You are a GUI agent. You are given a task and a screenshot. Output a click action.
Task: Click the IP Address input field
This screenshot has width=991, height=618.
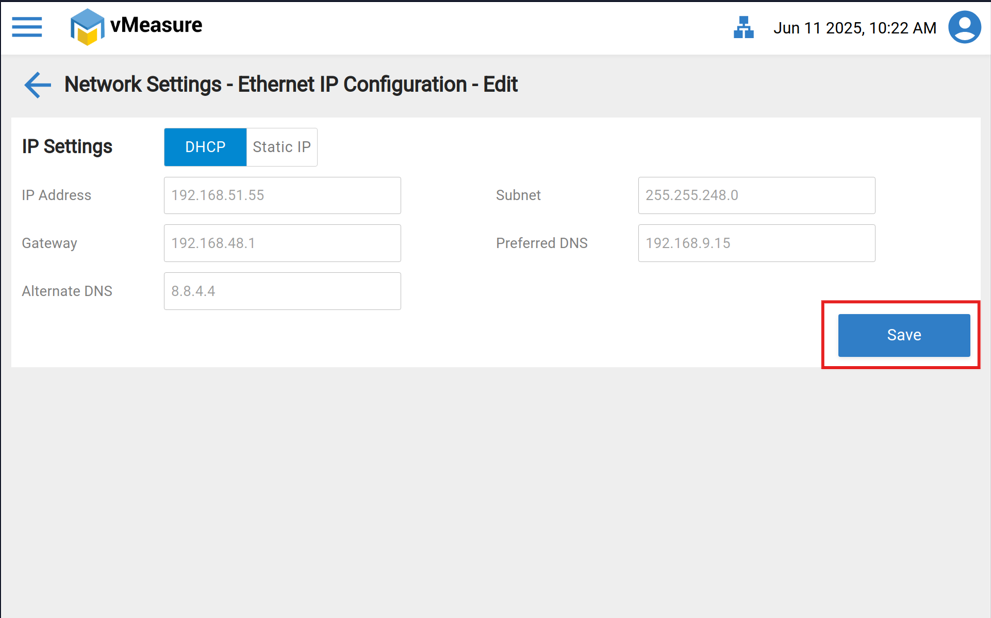(282, 195)
